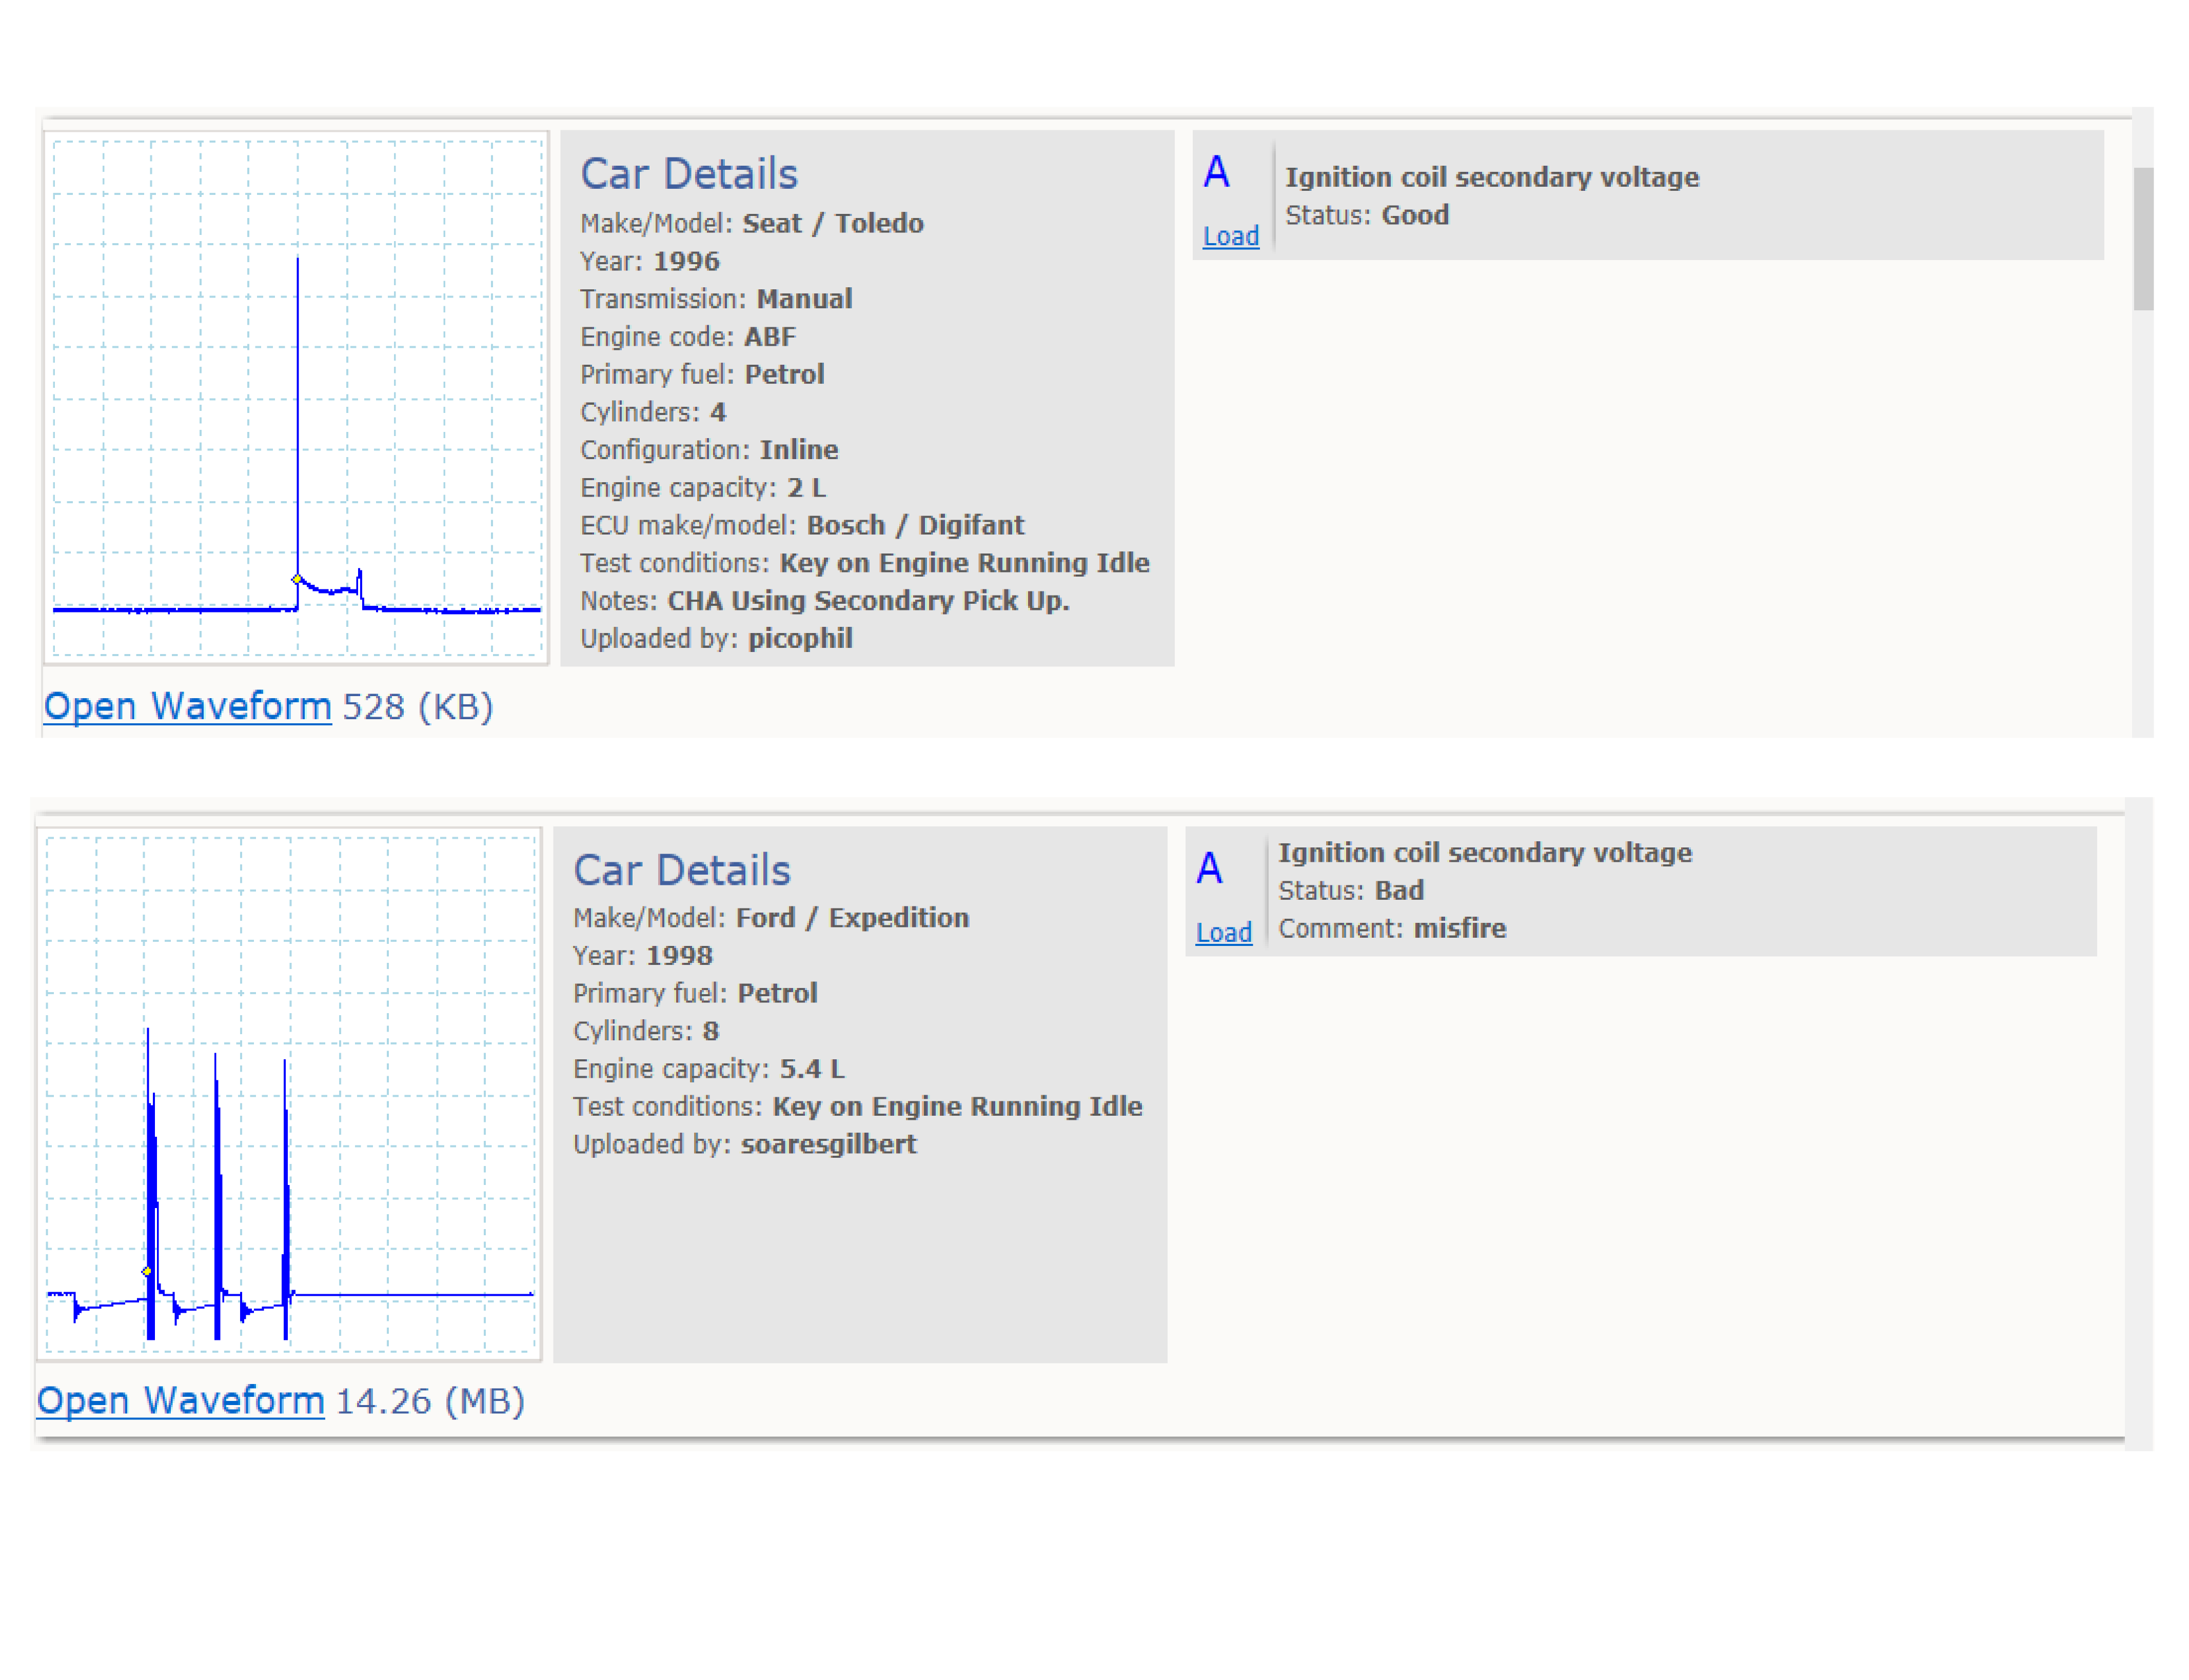Click 'Ignition coil secondary voltage' title with Good status
The height and width of the screenshot is (1680, 2189).
1491,177
